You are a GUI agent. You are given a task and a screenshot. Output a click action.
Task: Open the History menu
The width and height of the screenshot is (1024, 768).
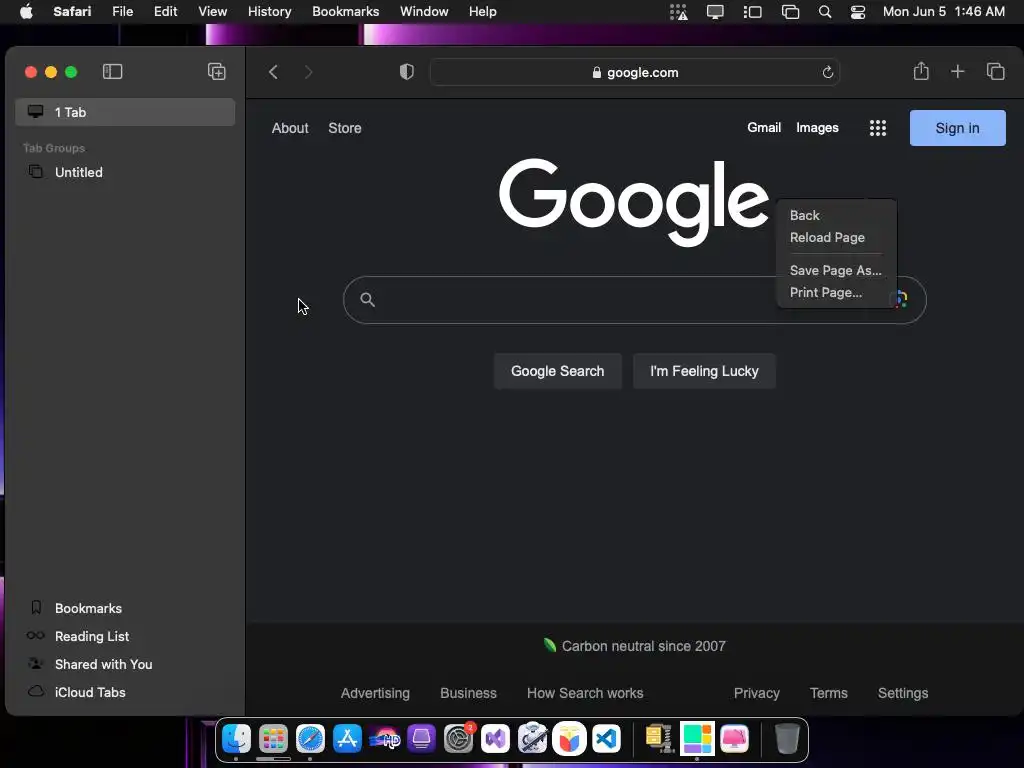tap(269, 11)
